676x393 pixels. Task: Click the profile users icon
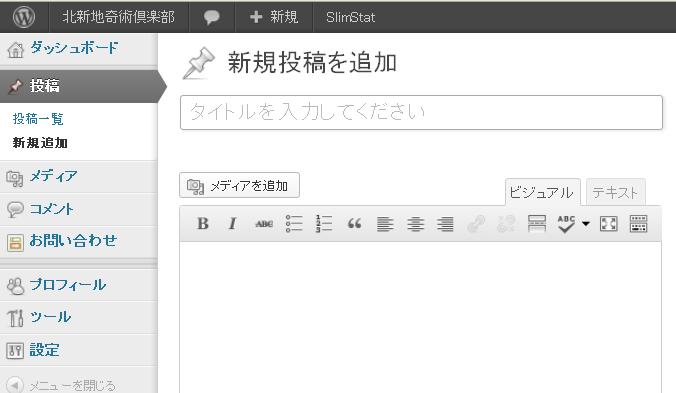point(16,286)
